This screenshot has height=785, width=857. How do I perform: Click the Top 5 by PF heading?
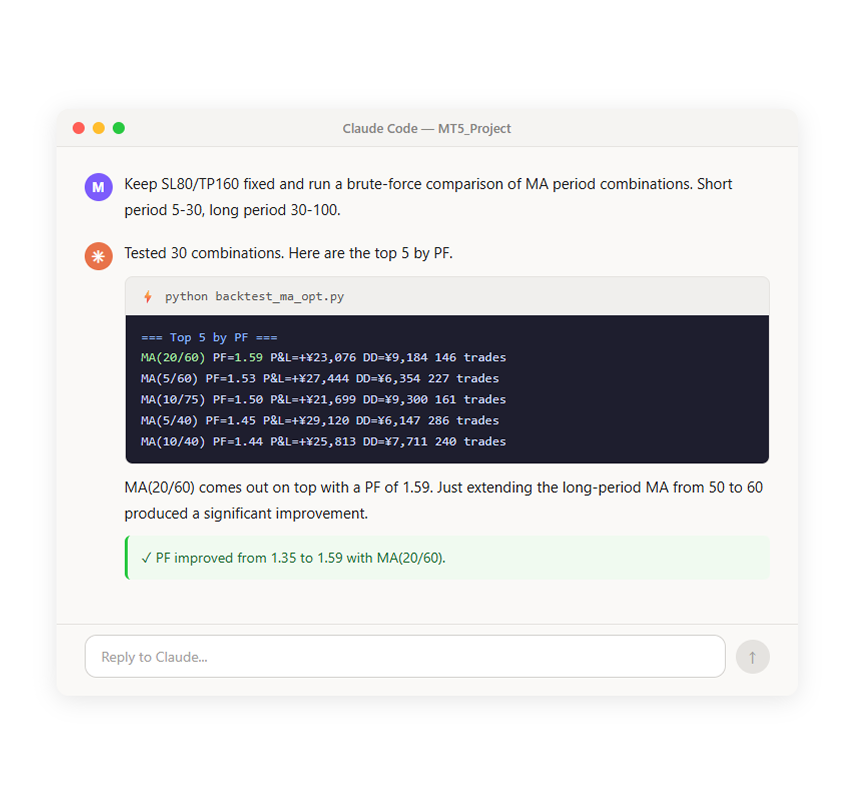(x=209, y=337)
